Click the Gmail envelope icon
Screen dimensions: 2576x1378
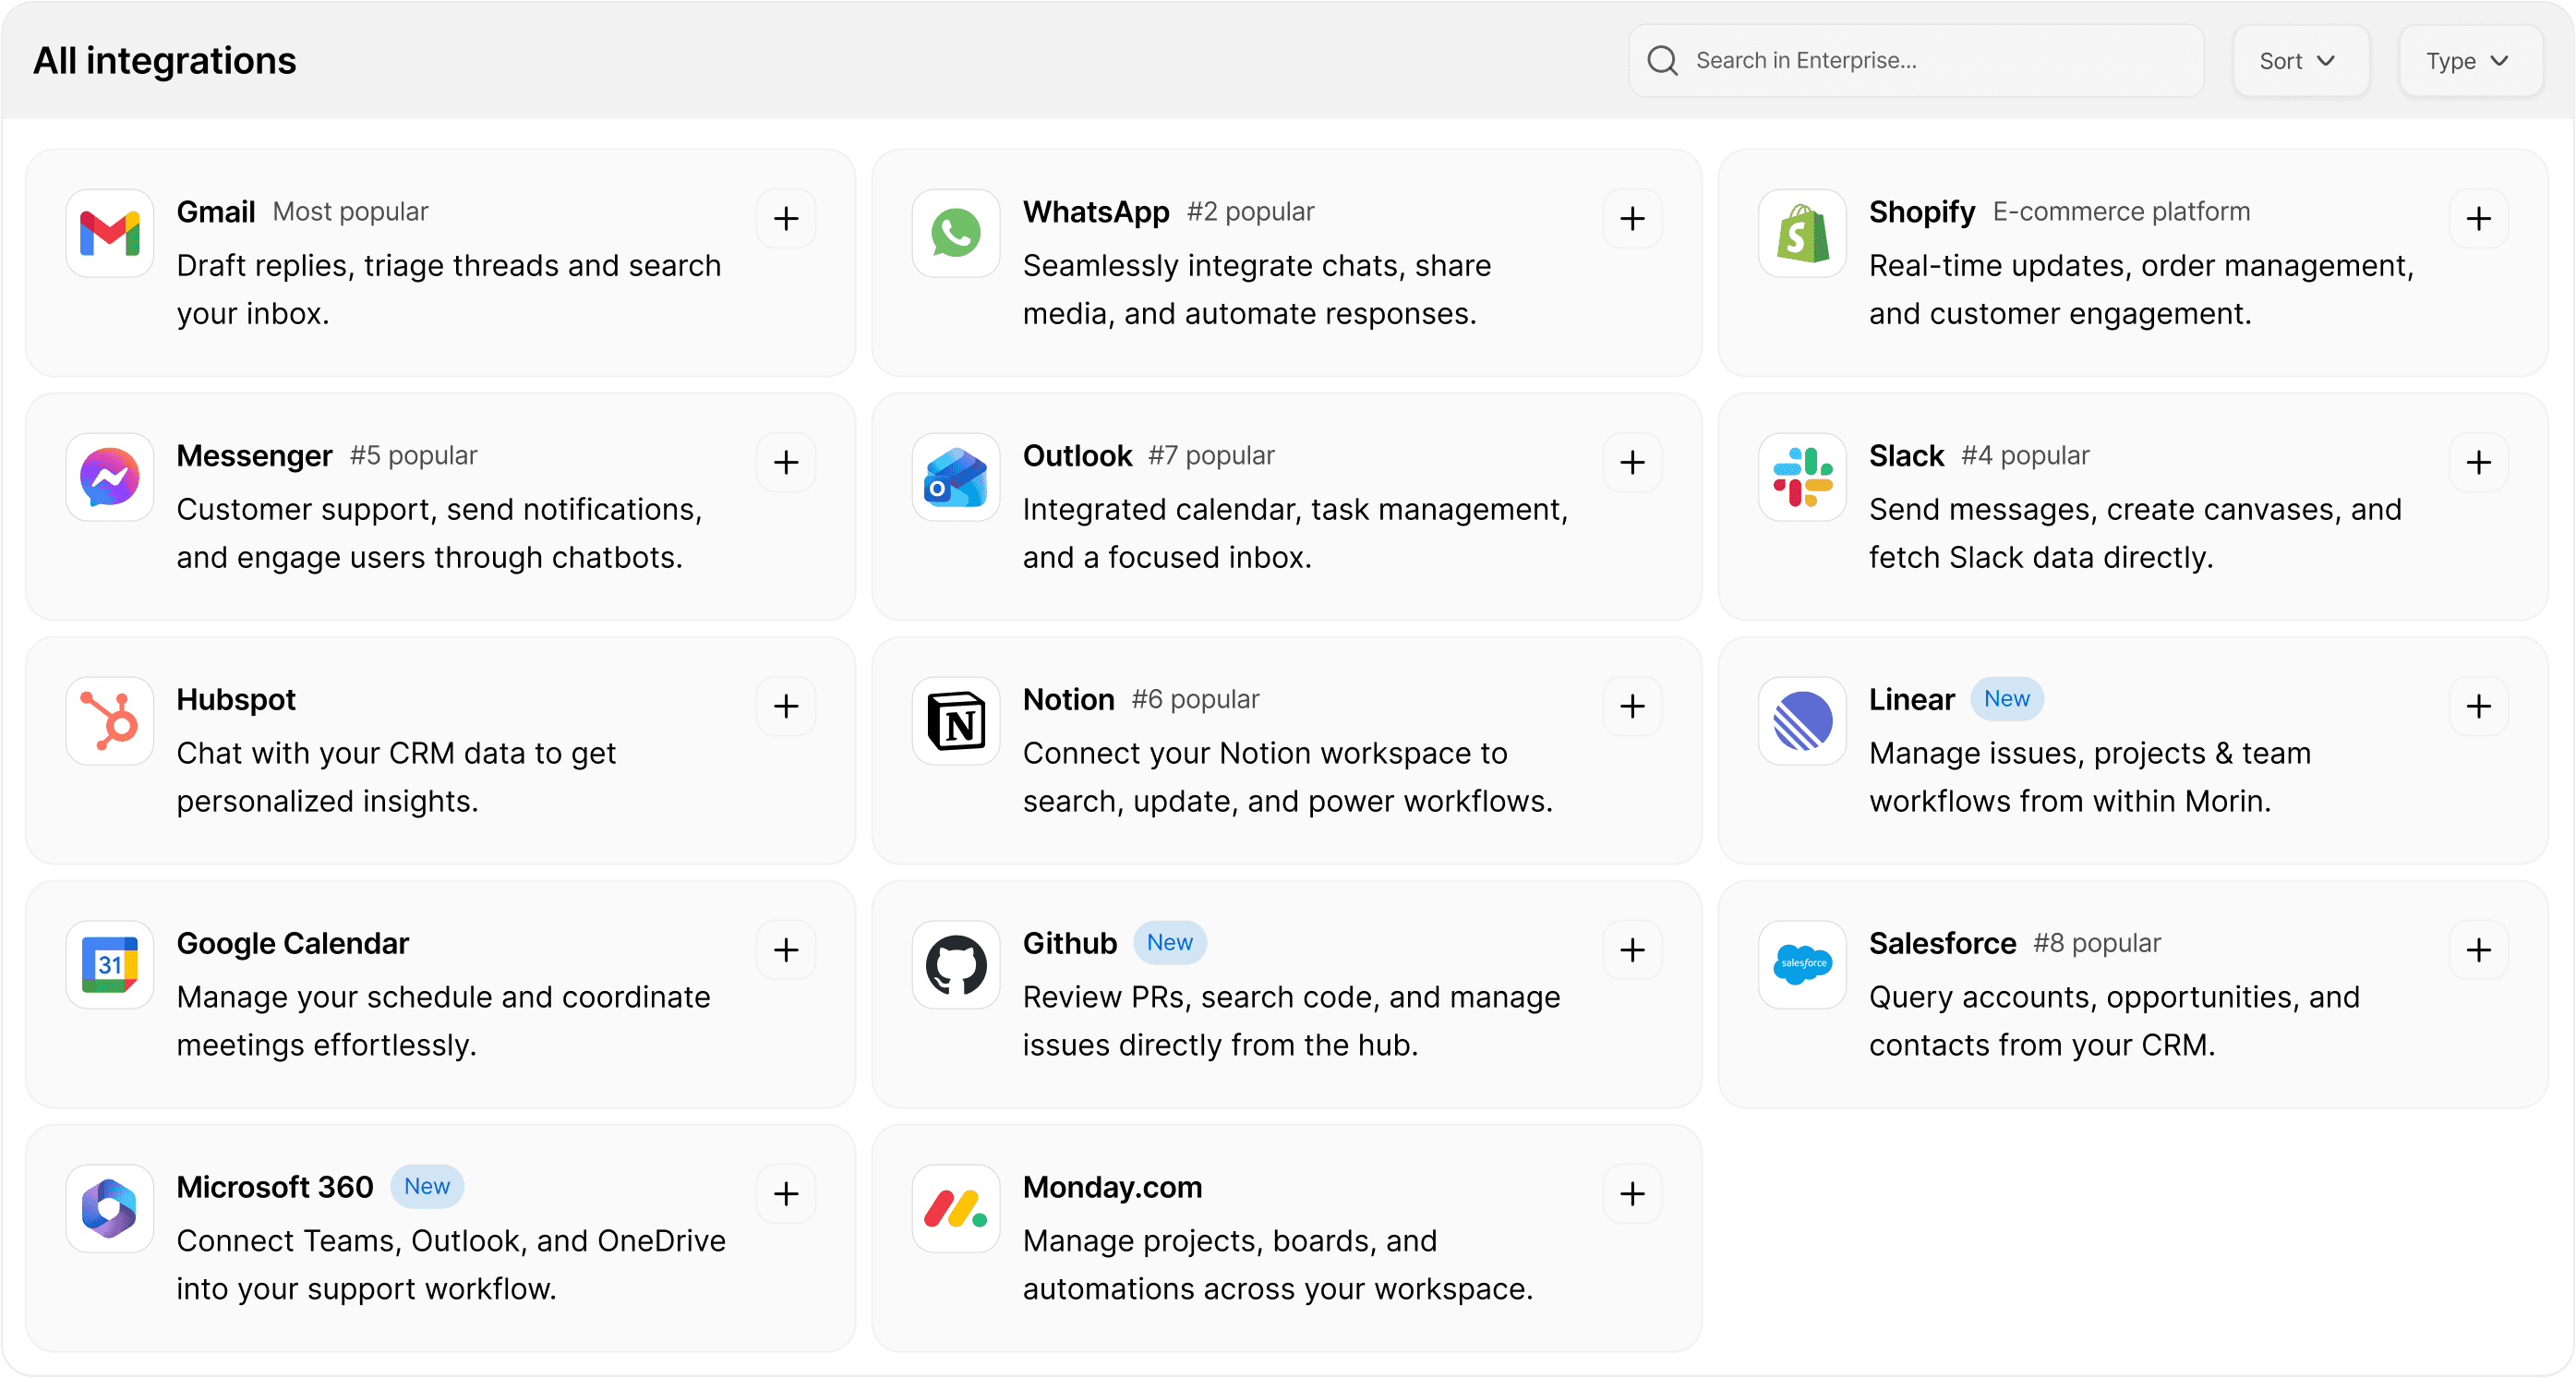click(109, 233)
